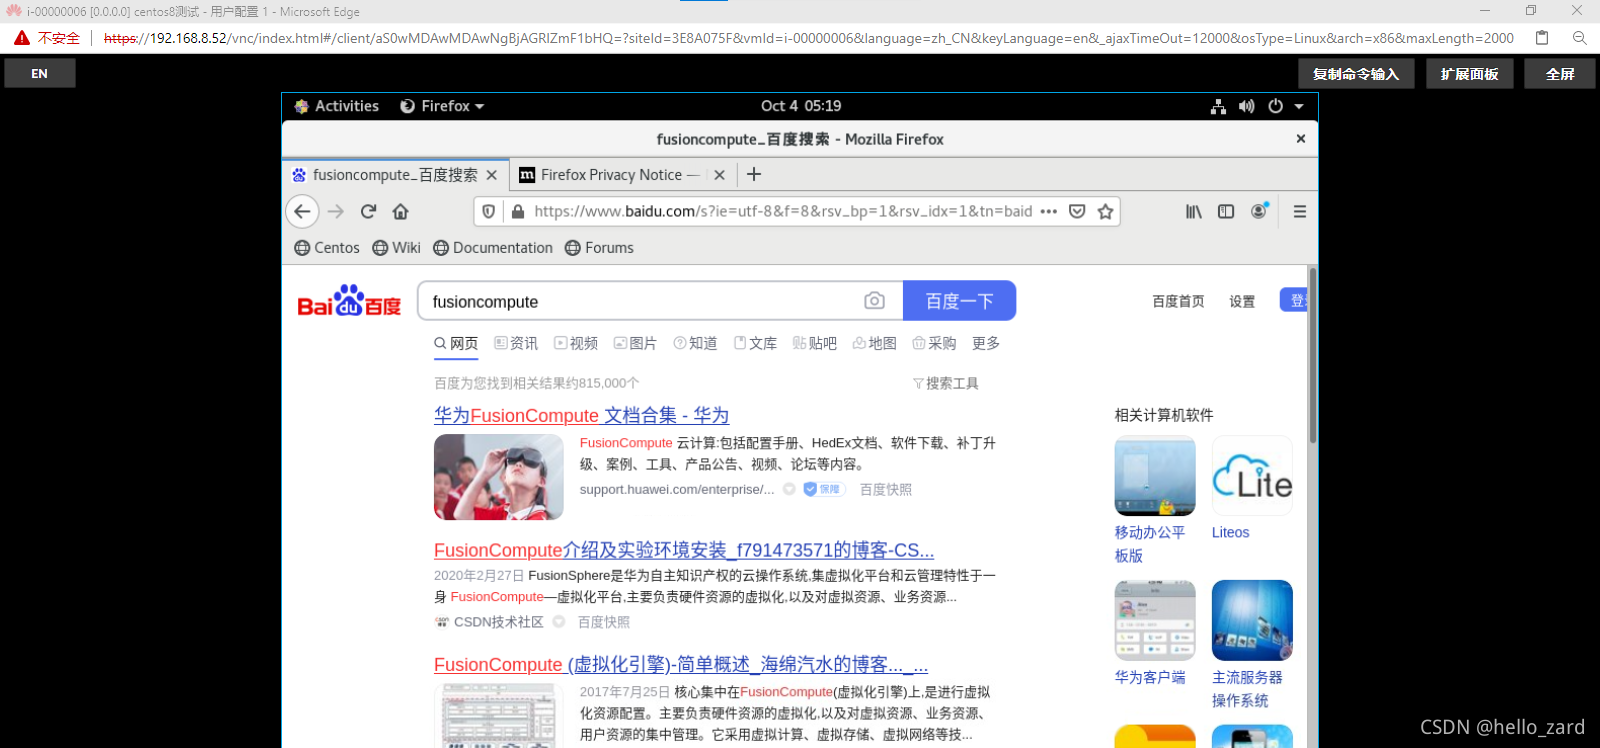Select 文库 tab

click(x=755, y=343)
